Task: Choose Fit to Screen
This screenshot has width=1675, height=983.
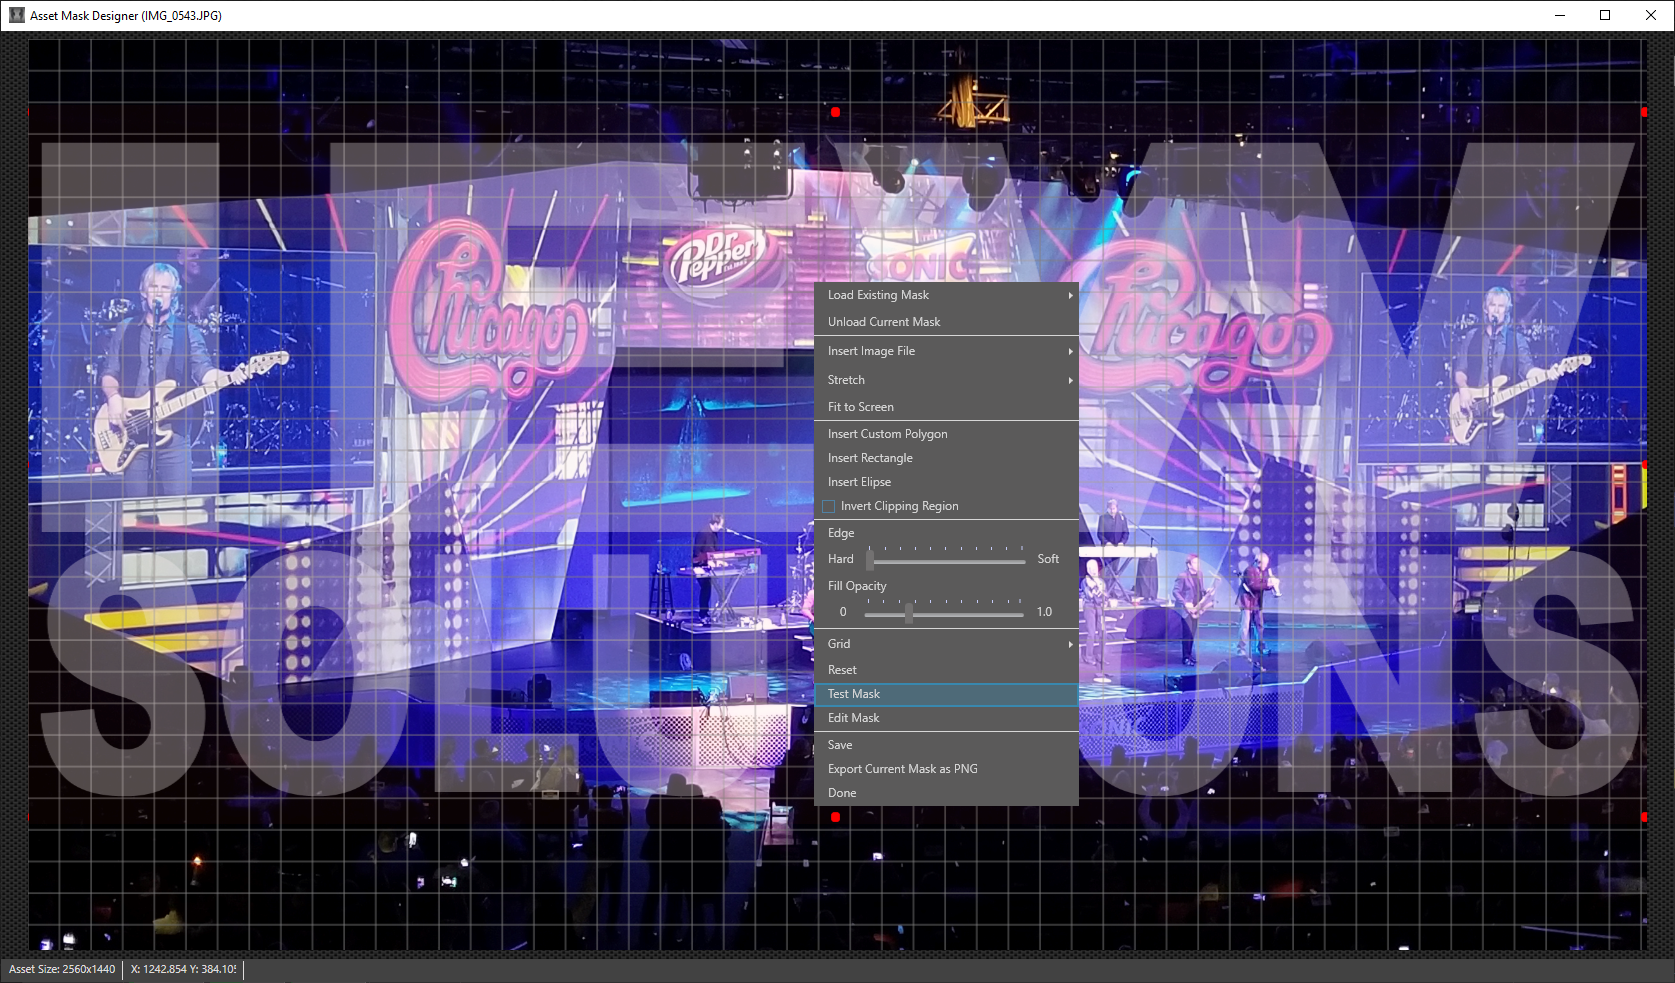Action: [946, 407]
